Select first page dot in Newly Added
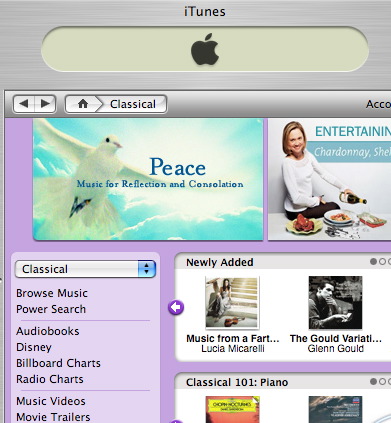391x423 pixels. coord(373,262)
